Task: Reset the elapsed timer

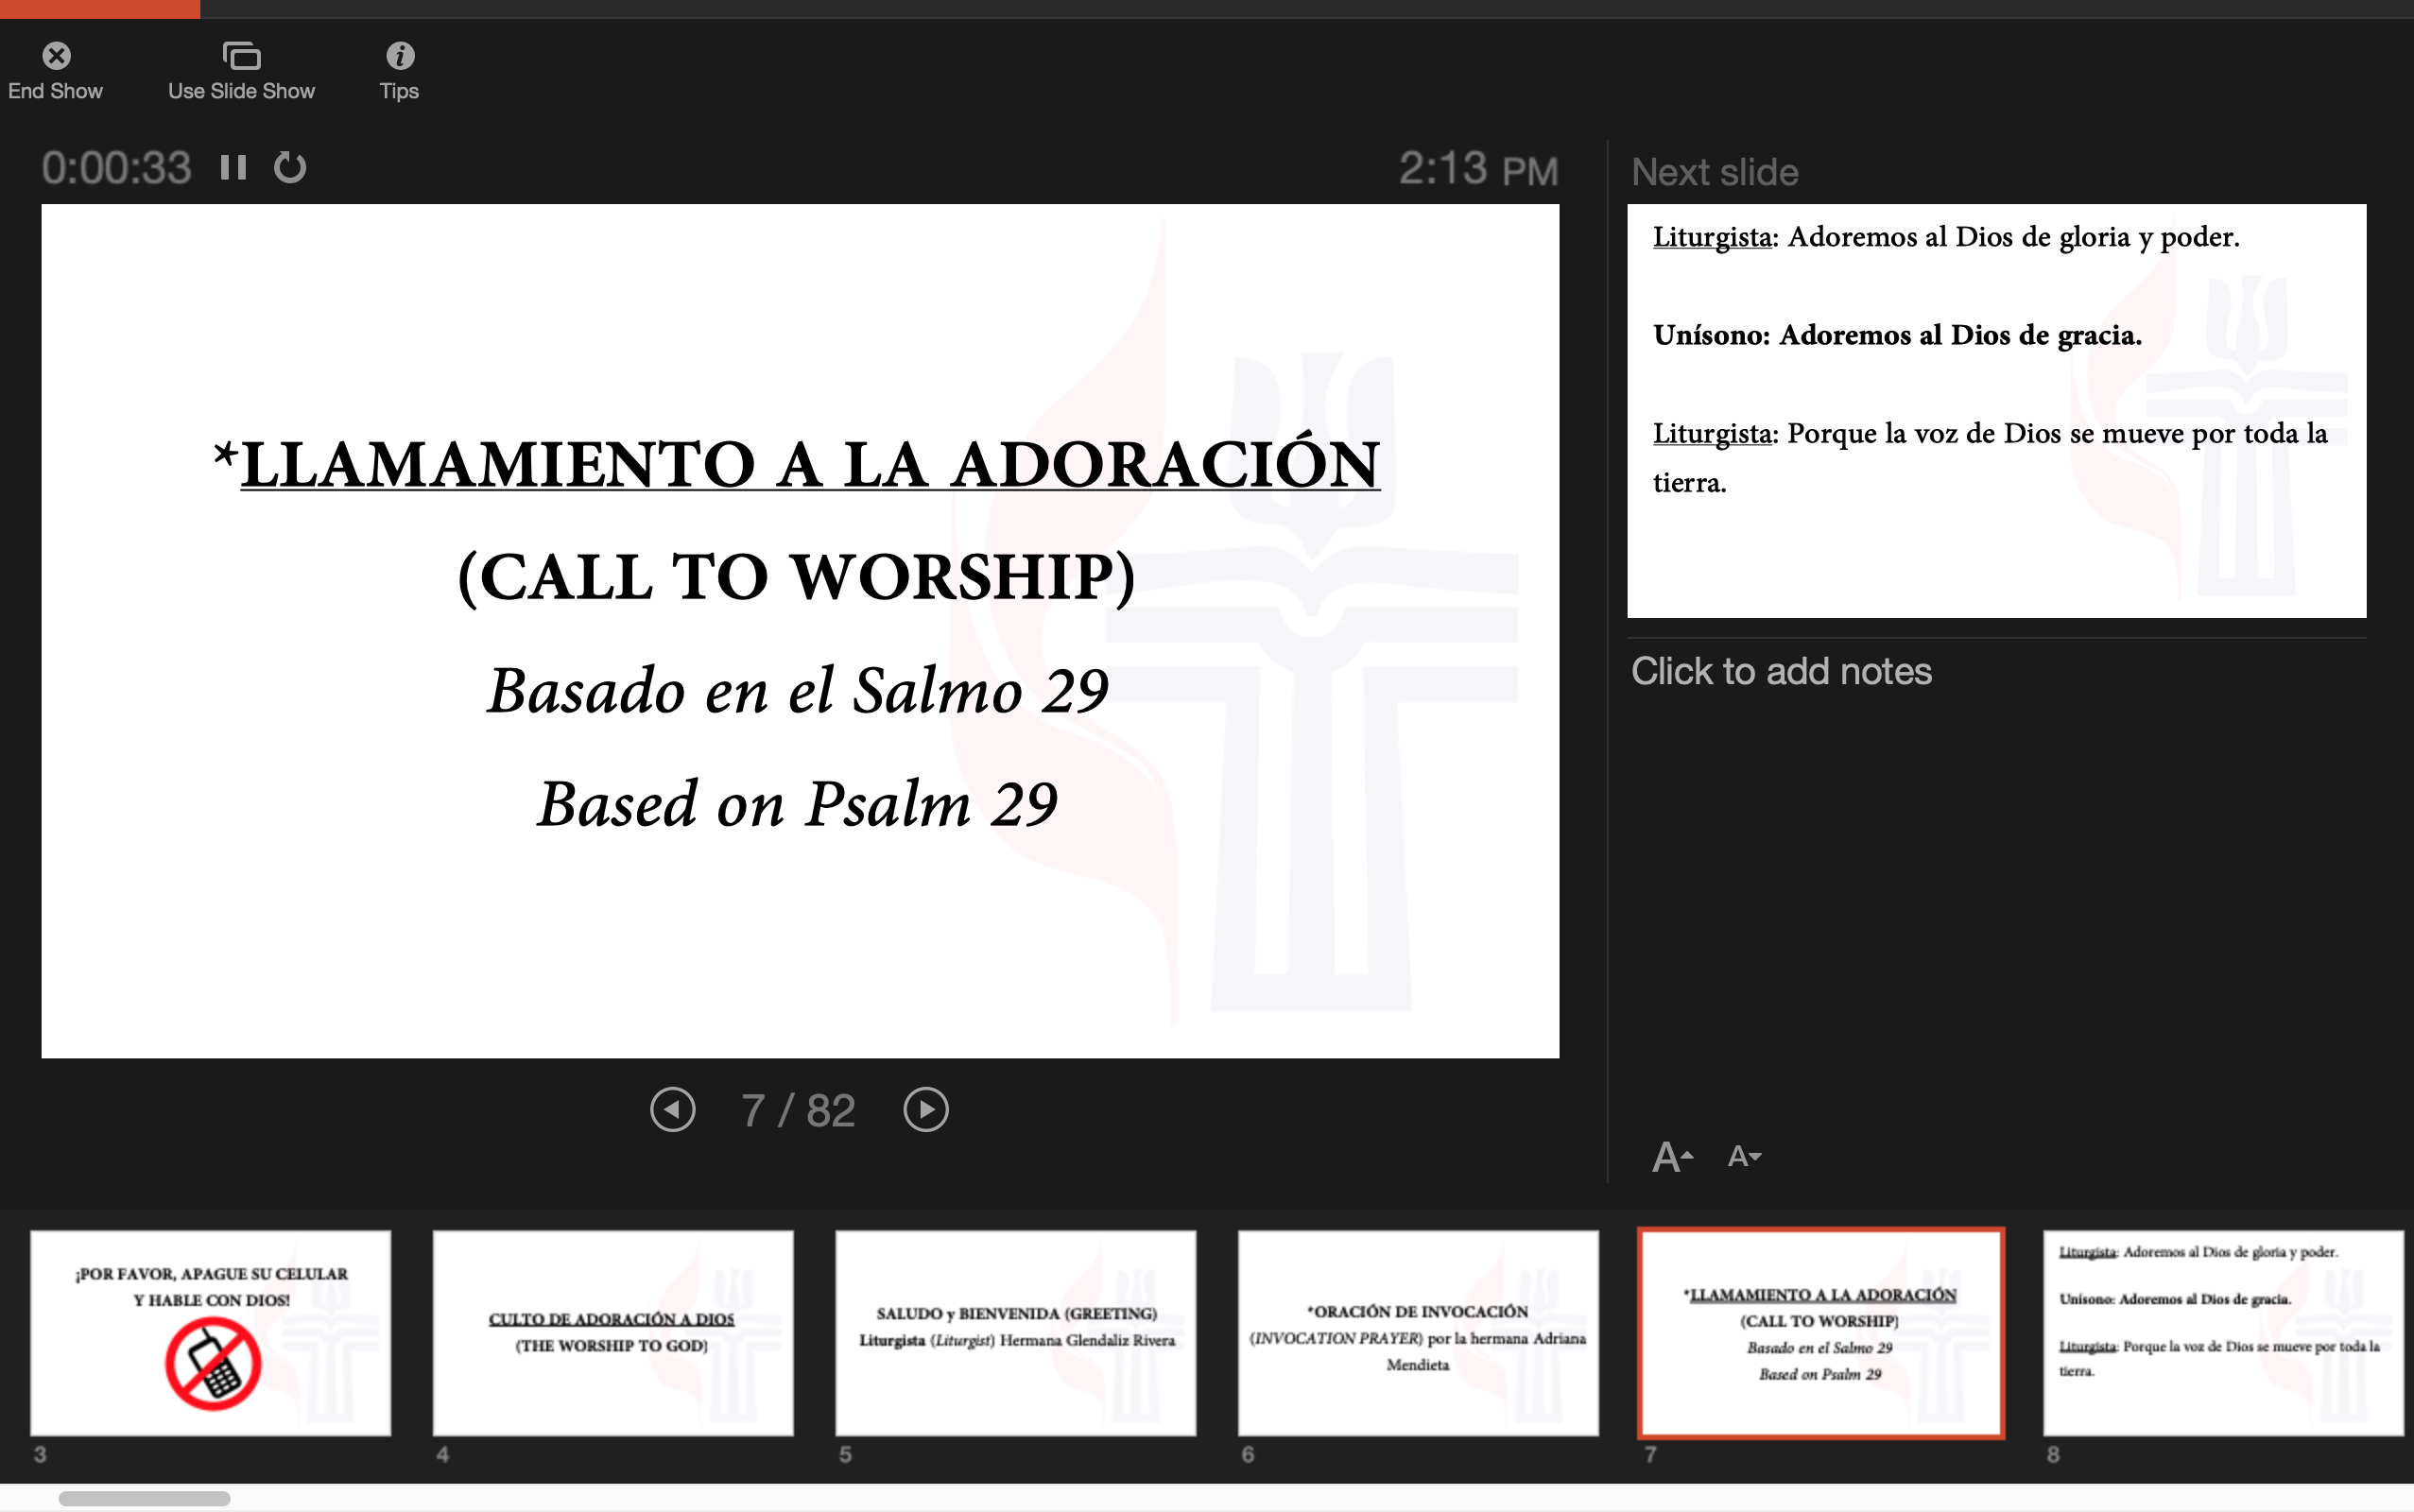Action: point(290,167)
